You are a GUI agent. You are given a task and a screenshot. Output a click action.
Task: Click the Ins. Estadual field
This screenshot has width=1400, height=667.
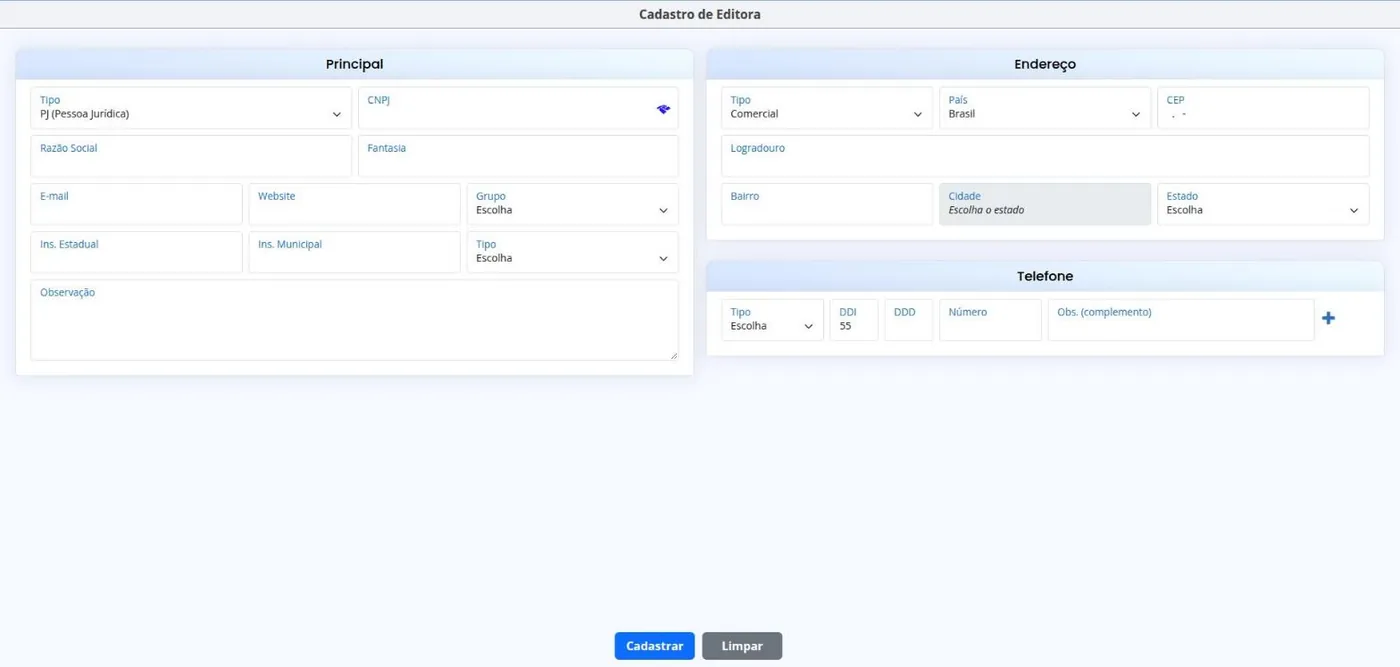pyautogui.click(x=136, y=252)
